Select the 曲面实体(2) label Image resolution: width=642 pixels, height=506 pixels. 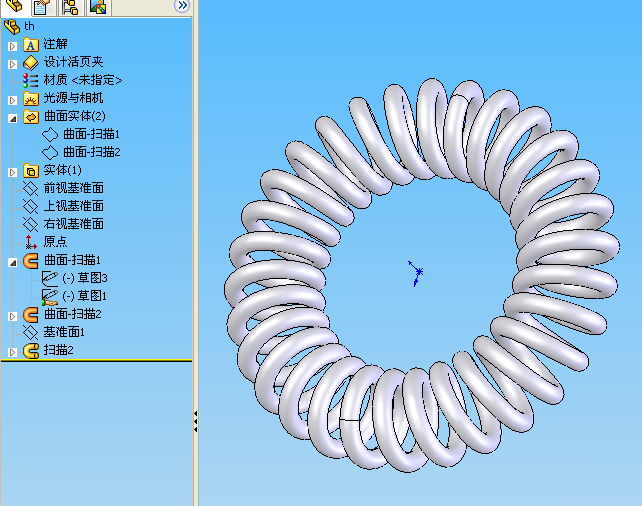(75, 116)
